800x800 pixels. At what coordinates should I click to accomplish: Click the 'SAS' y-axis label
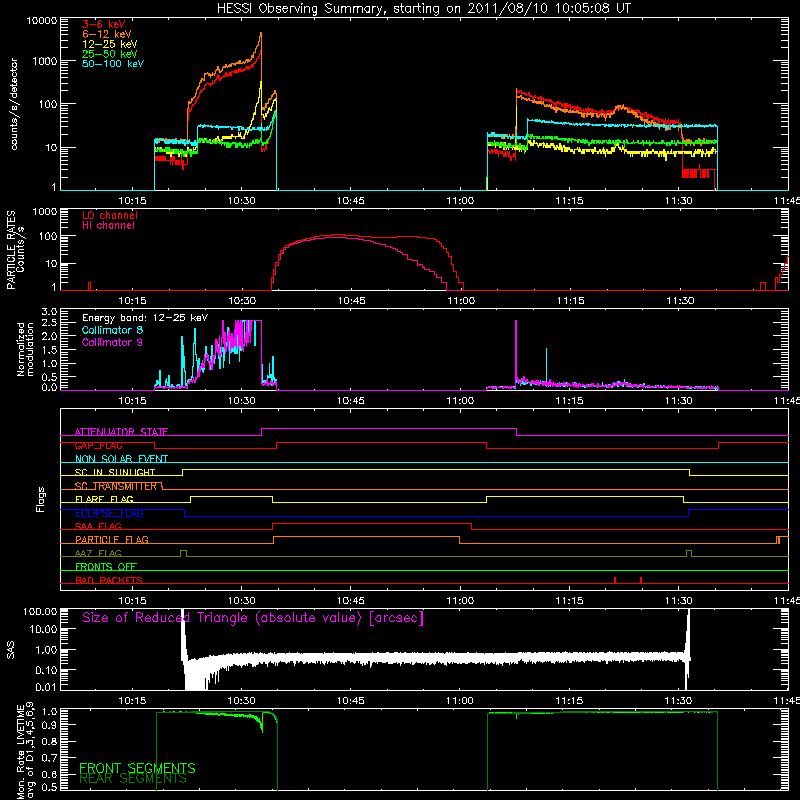[x=11, y=650]
